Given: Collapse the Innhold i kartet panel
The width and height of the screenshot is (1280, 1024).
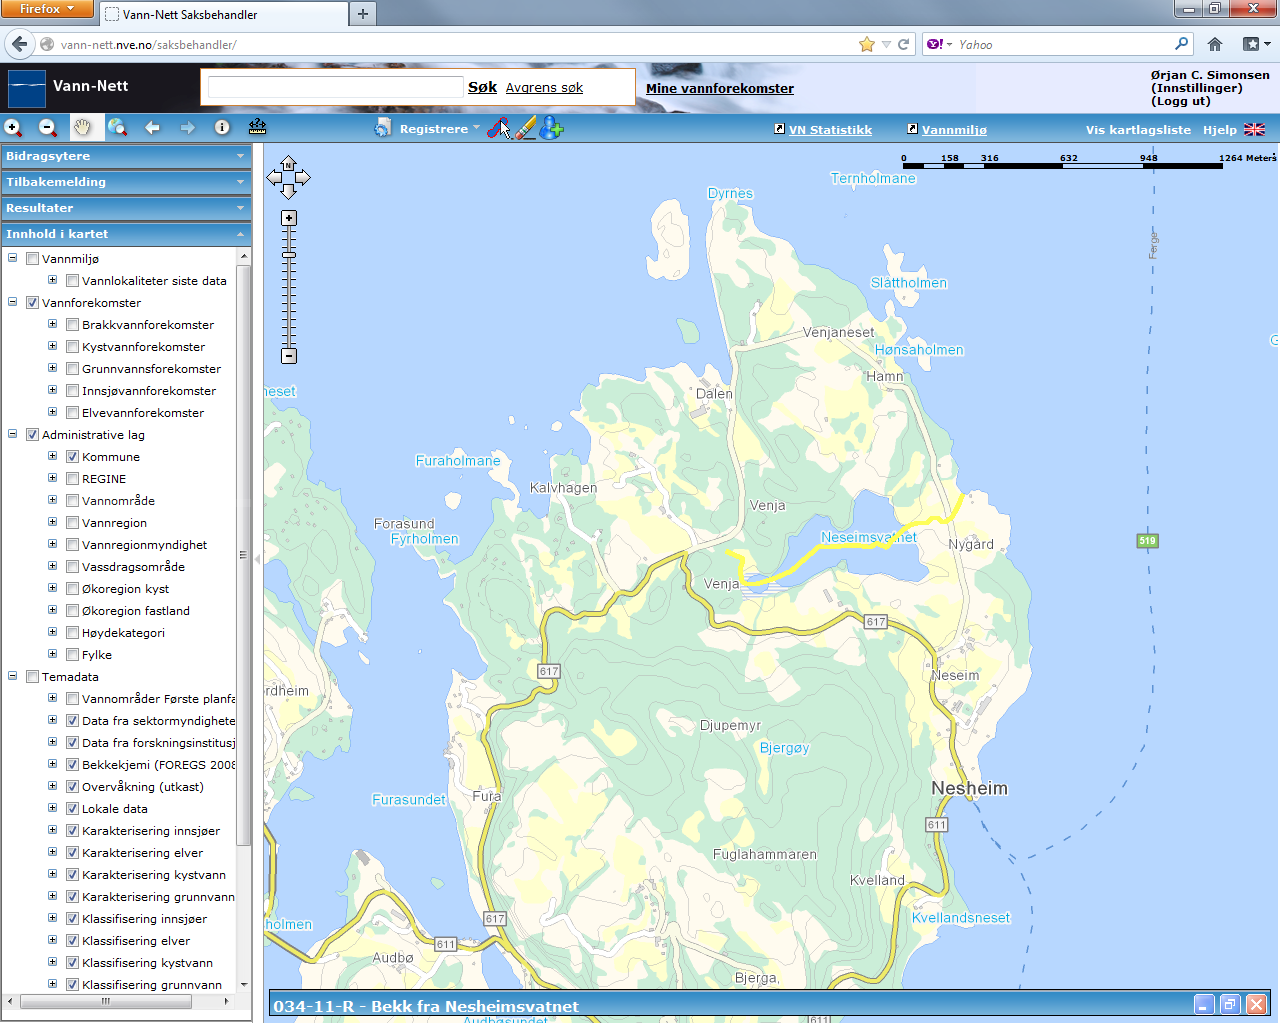Looking at the screenshot, I should 126,234.
